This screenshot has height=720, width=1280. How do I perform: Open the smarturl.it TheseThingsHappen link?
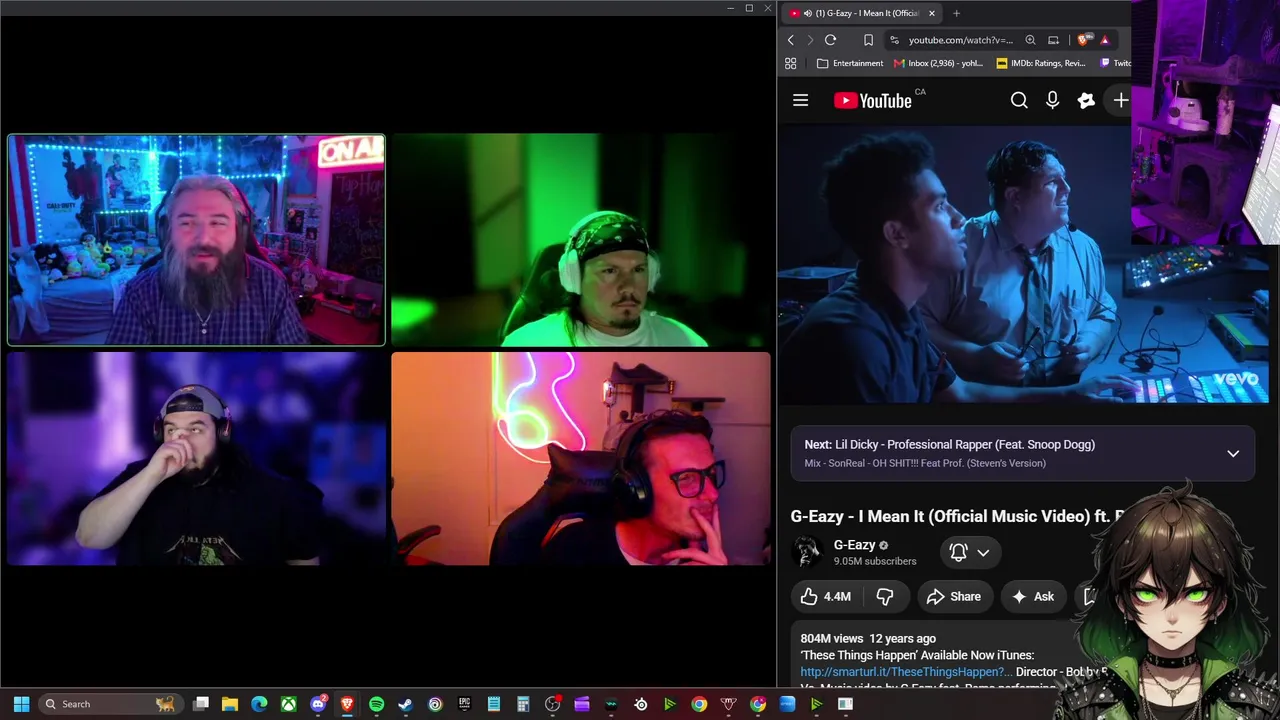[907, 672]
